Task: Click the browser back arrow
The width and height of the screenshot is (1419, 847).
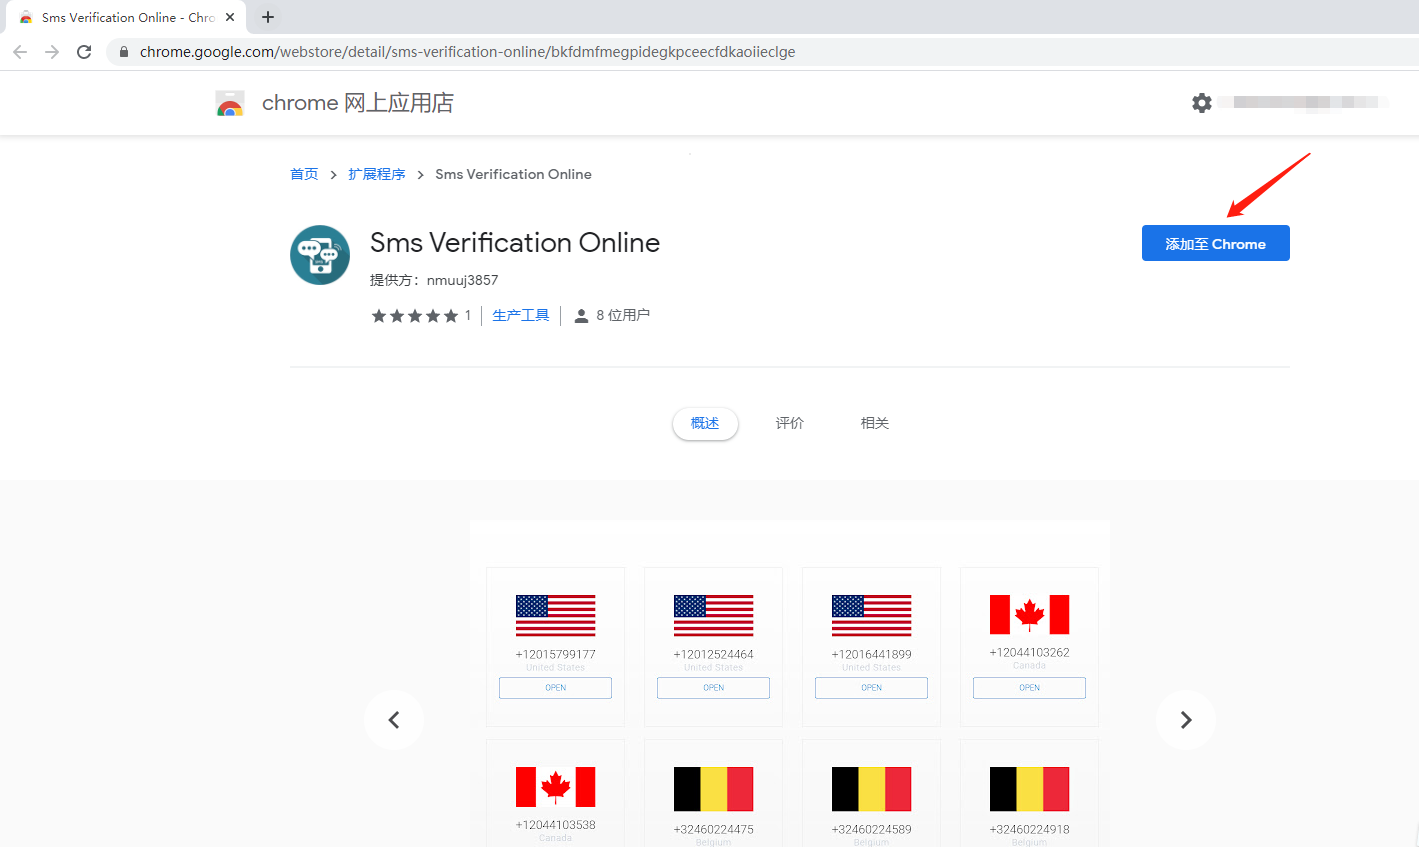Action: 20,52
